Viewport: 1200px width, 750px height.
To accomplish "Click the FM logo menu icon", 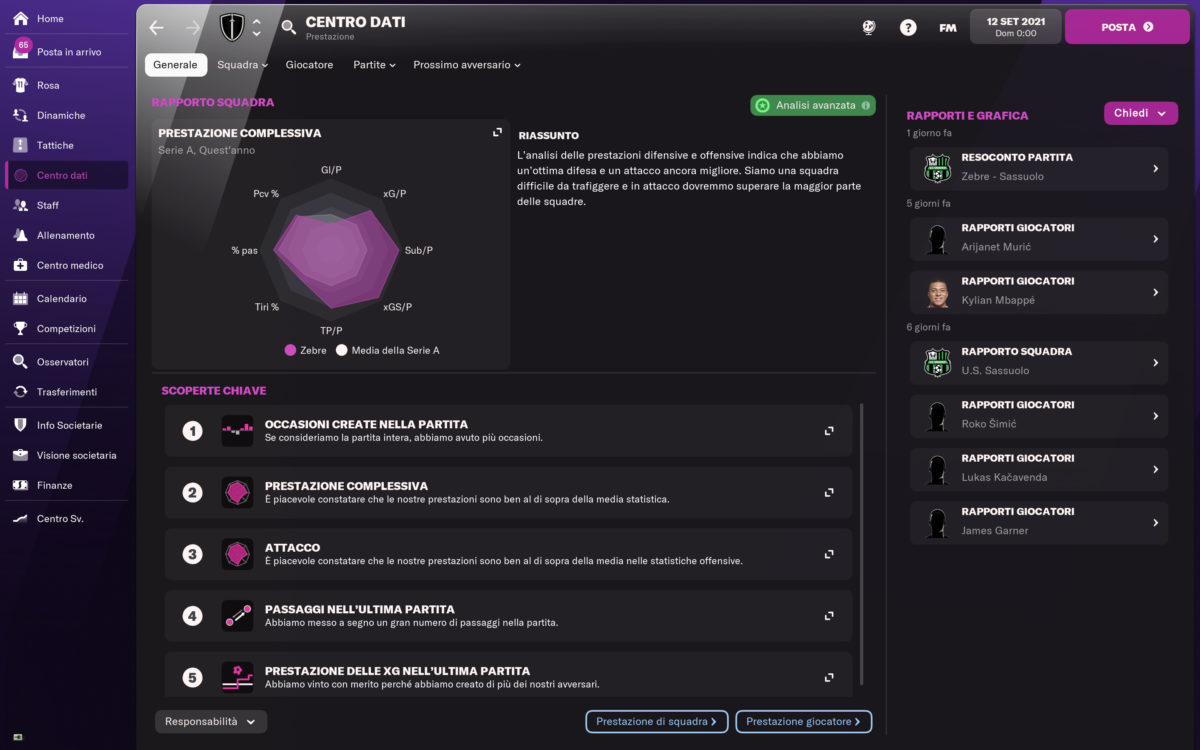I will 947,27.
